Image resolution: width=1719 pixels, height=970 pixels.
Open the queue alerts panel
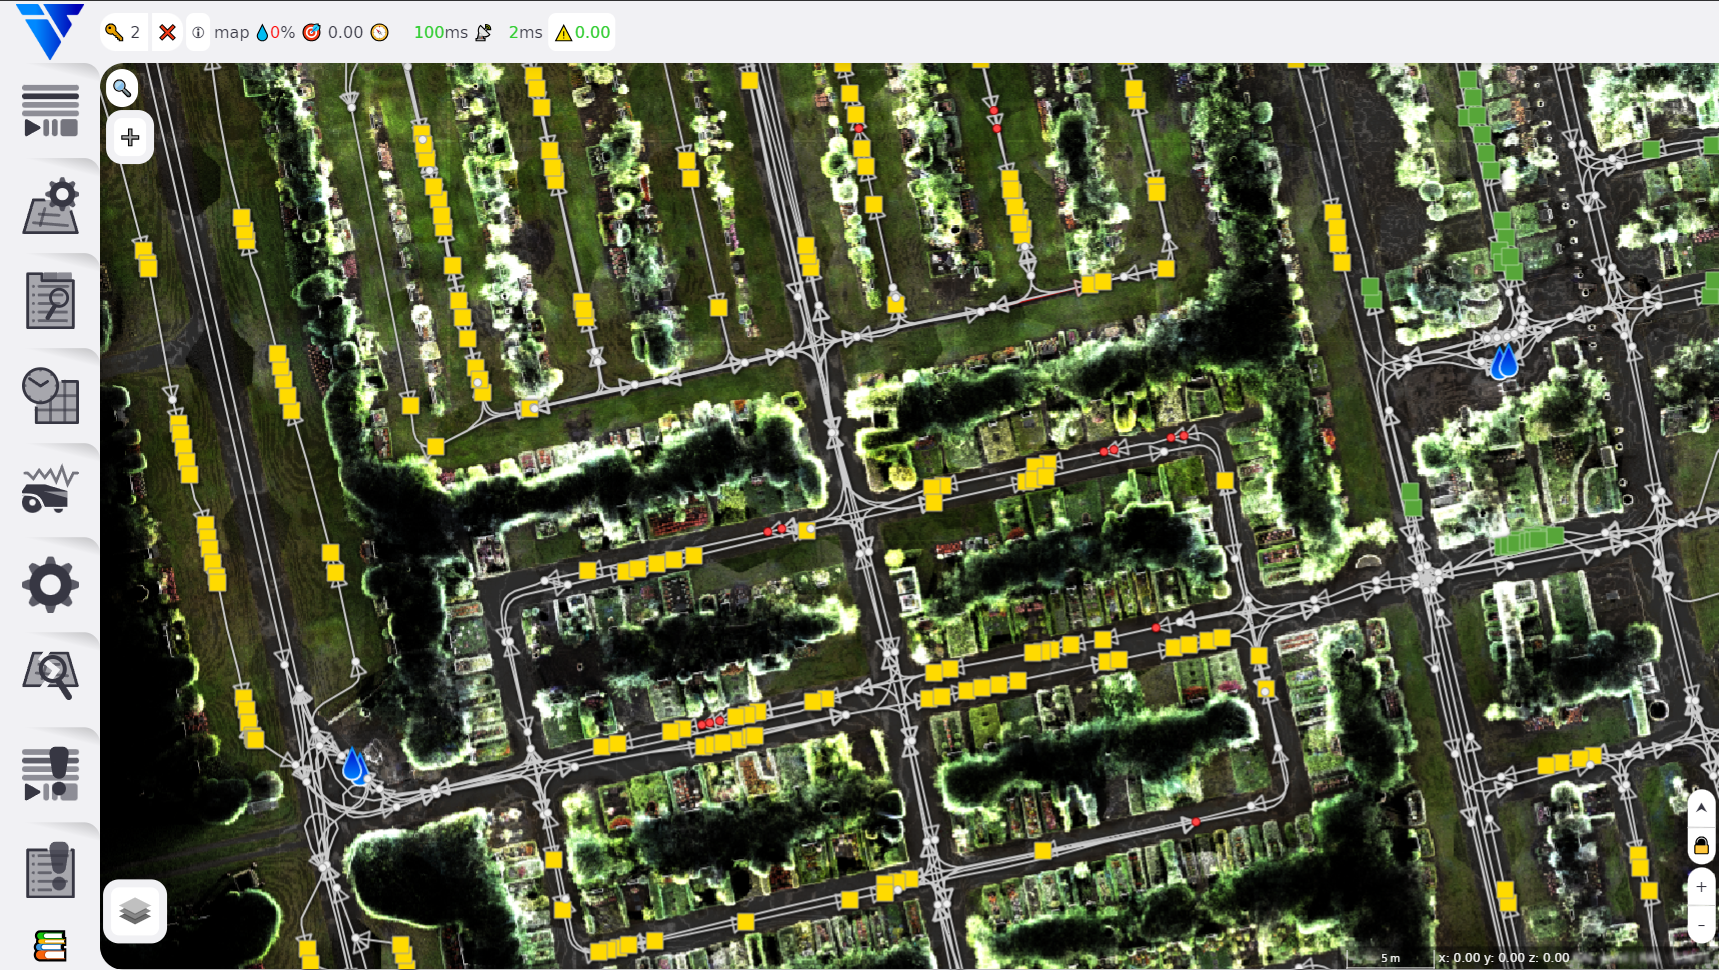coord(50,774)
